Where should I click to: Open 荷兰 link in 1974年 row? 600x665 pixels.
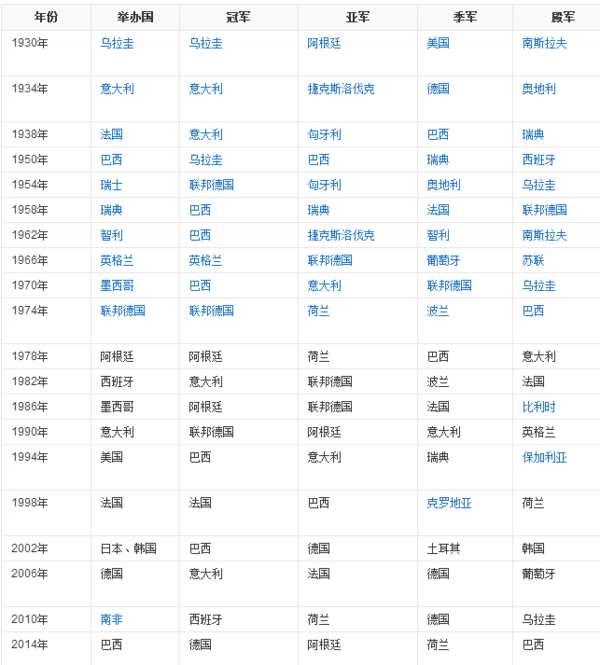click(318, 311)
